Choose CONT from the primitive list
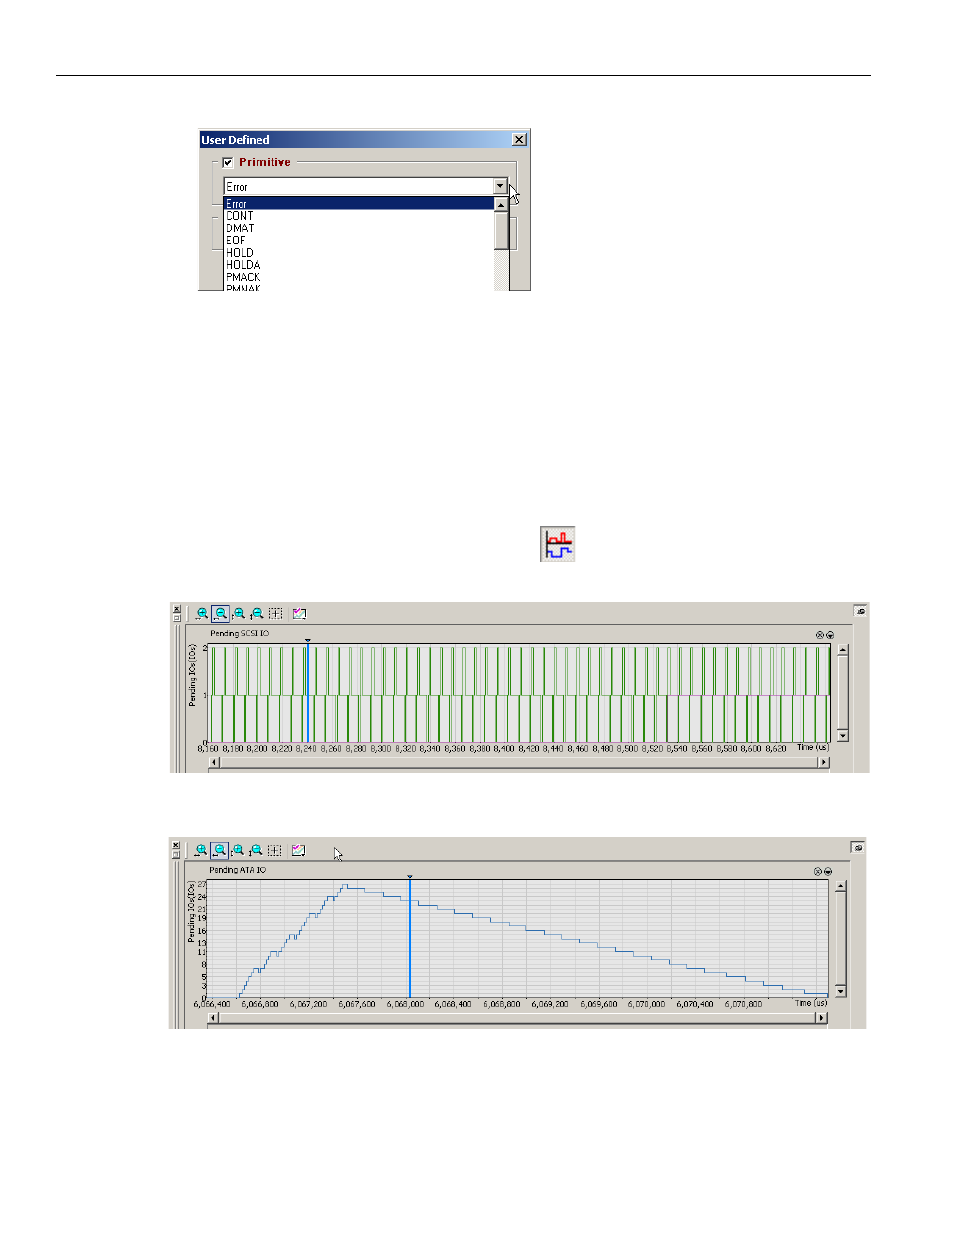Viewport: 954px width, 1235px height. coord(240,216)
